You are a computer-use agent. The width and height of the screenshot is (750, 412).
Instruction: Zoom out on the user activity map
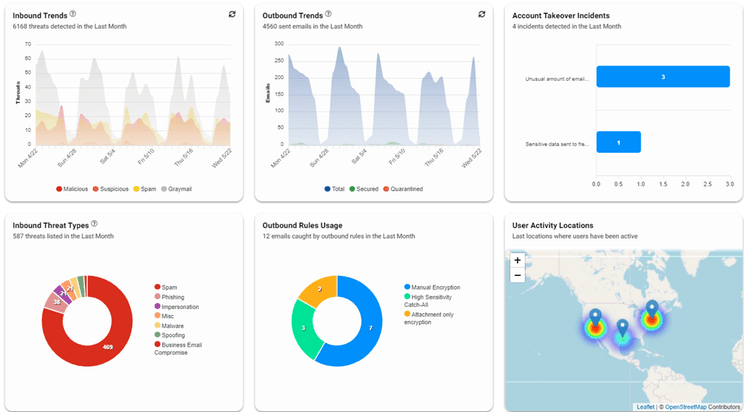coord(518,275)
